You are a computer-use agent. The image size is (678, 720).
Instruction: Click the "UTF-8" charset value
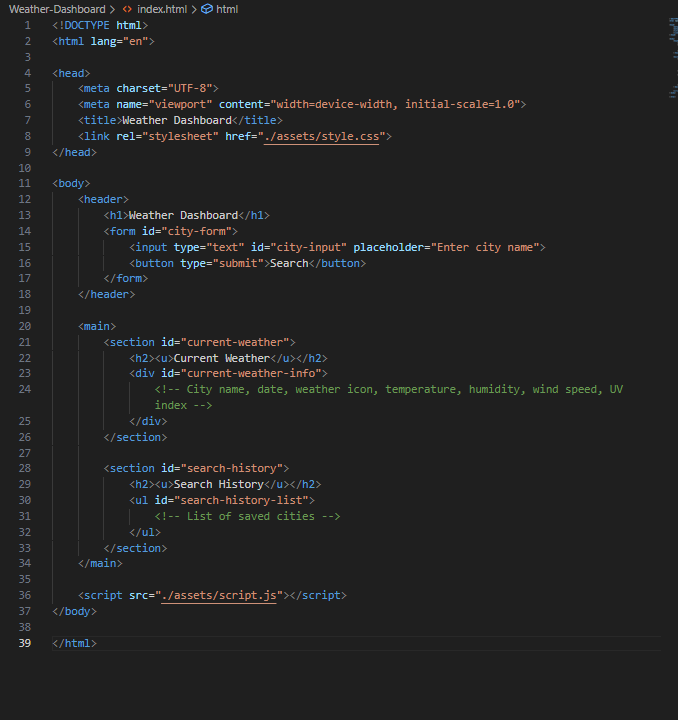pos(190,88)
